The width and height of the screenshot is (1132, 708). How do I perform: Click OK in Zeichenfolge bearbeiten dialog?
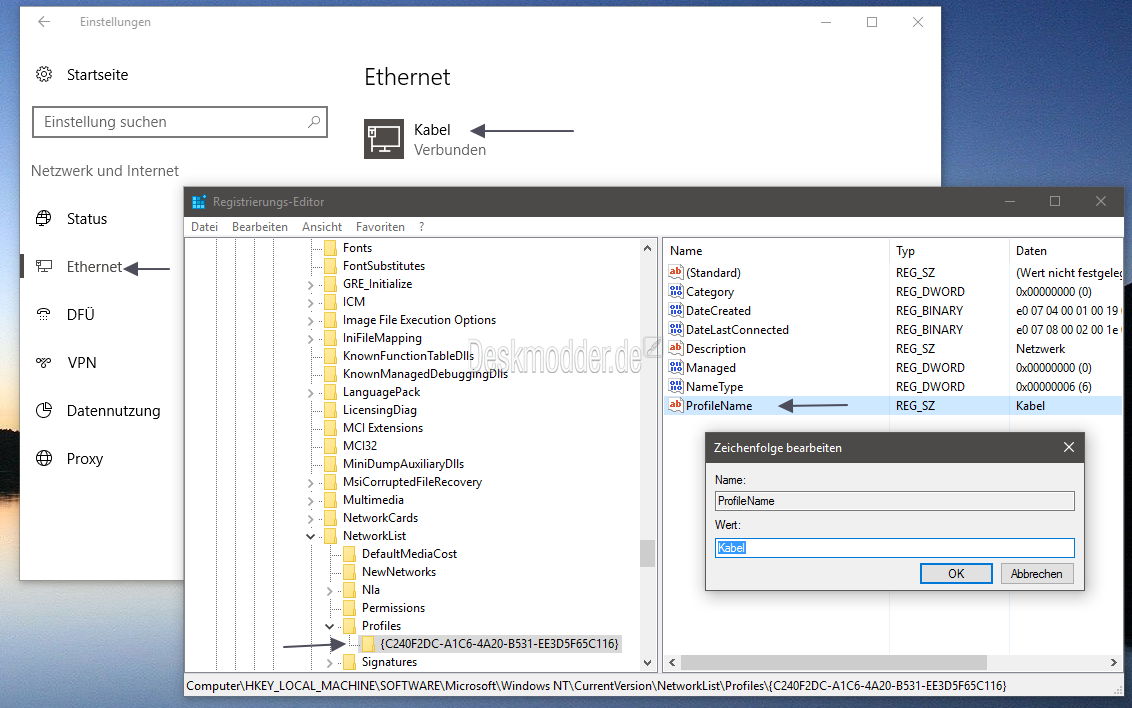tap(956, 574)
